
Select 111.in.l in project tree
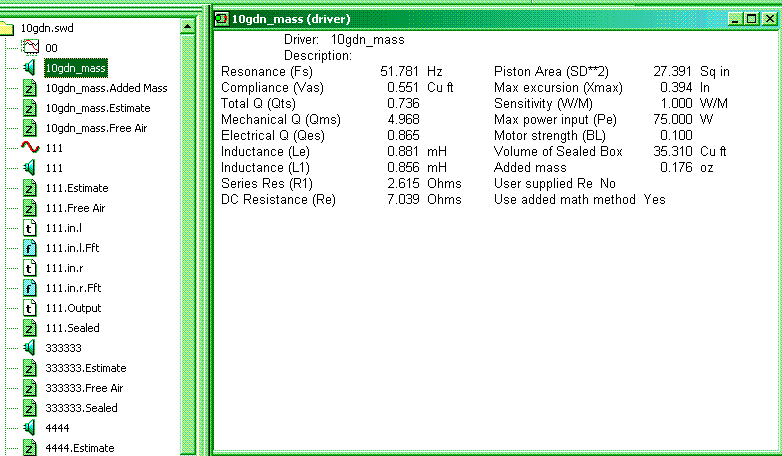tap(63, 228)
